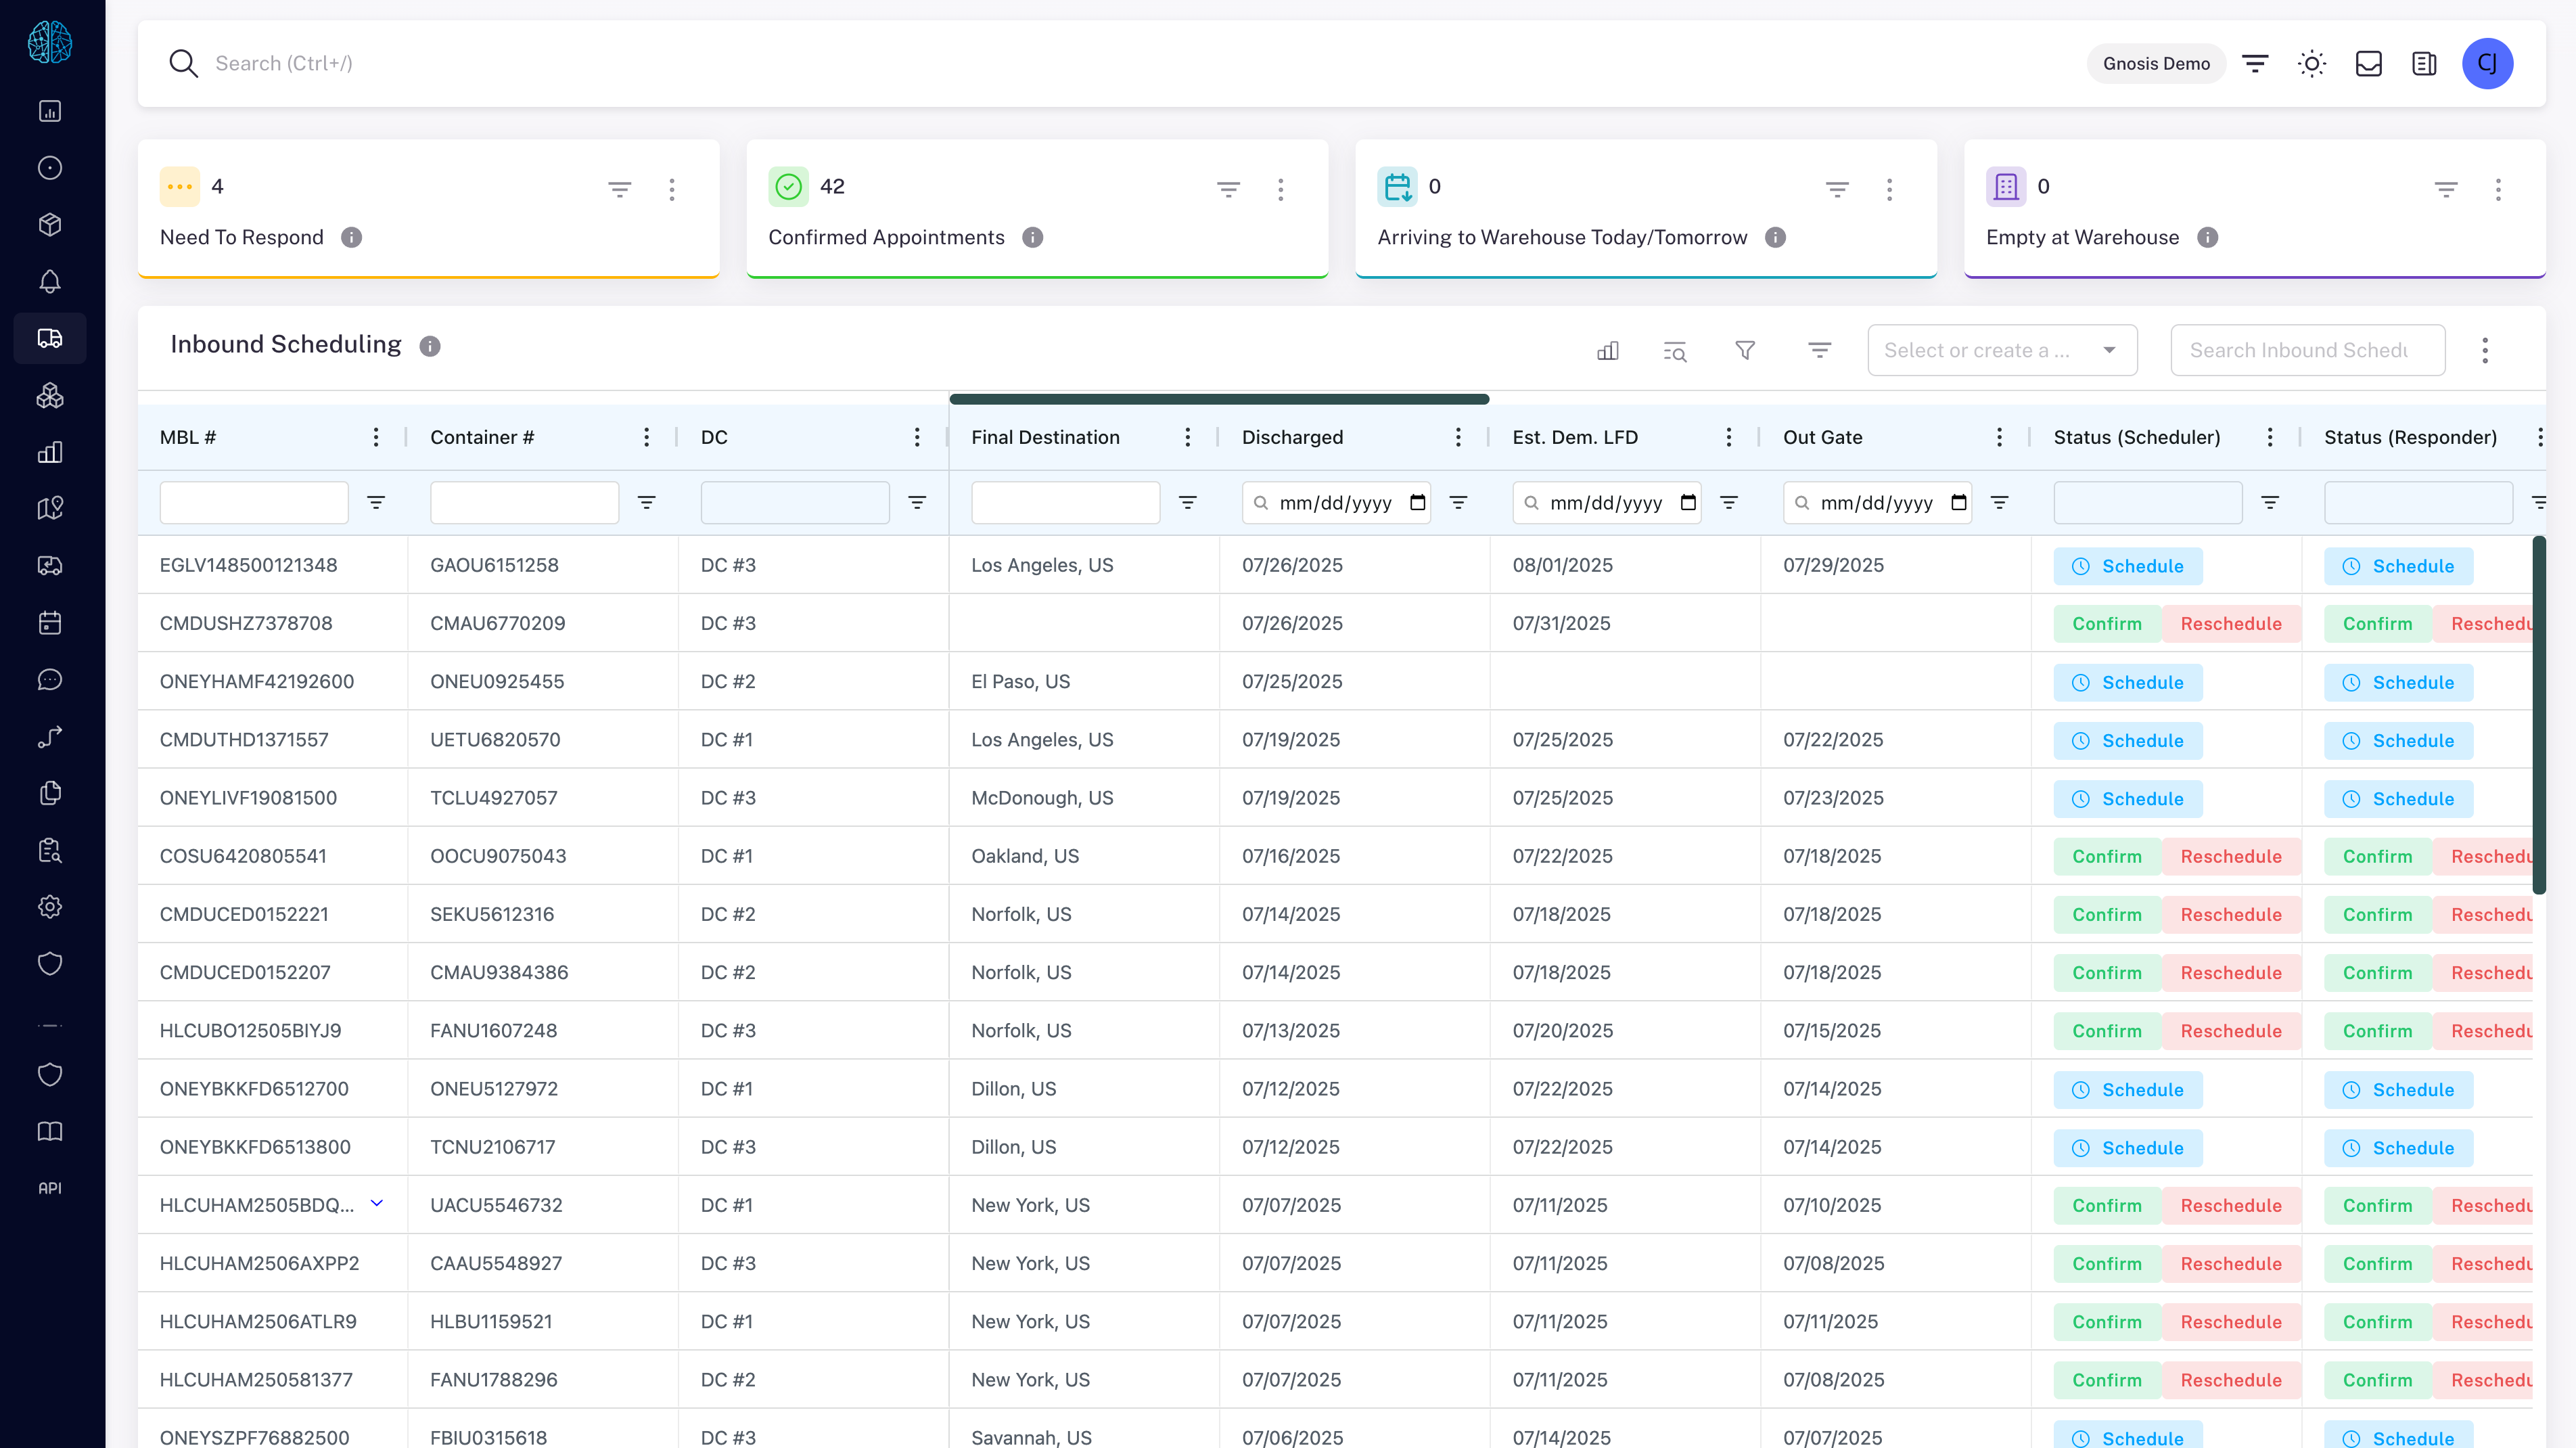Click the funnel filter icon in Inbound Scheduling
The image size is (2576, 1448).
[1745, 350]
